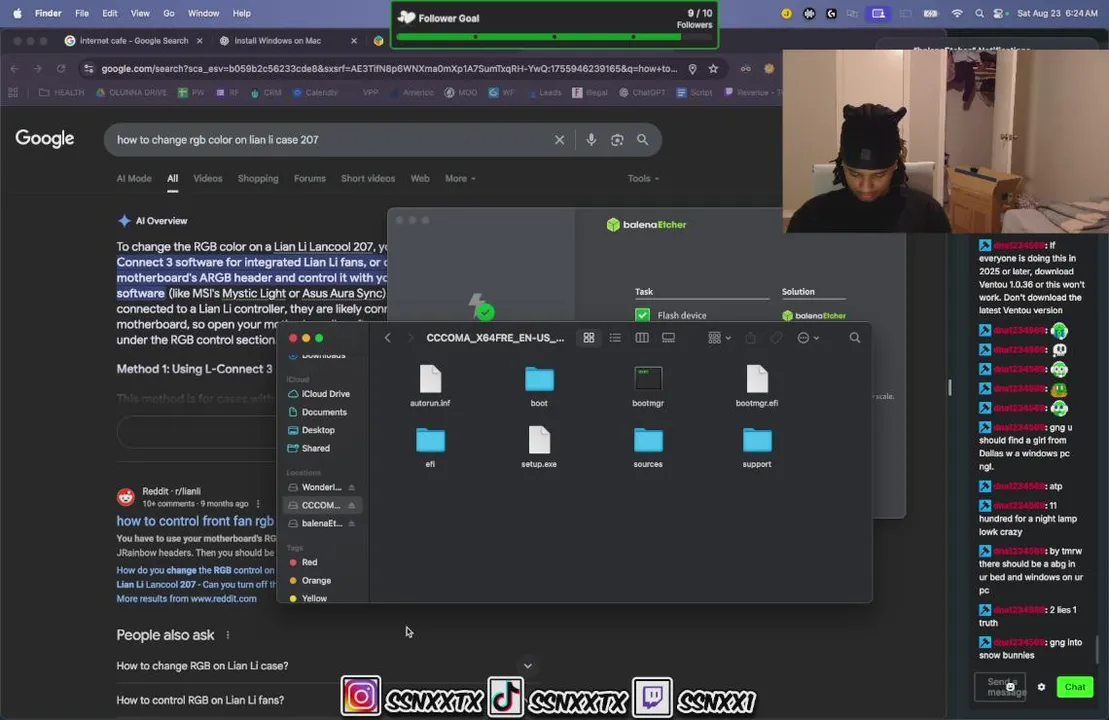Bookmark this page with the star
Image resolution: width=1109 pixels, height=720 pixels.
(x=713, y=69)
